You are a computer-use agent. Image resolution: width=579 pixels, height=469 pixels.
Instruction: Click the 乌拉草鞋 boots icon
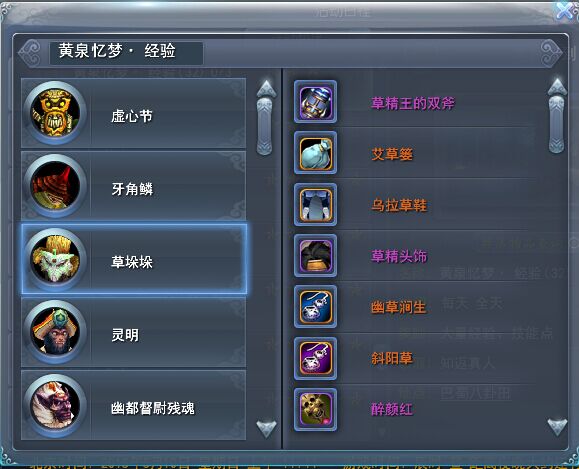315,204
